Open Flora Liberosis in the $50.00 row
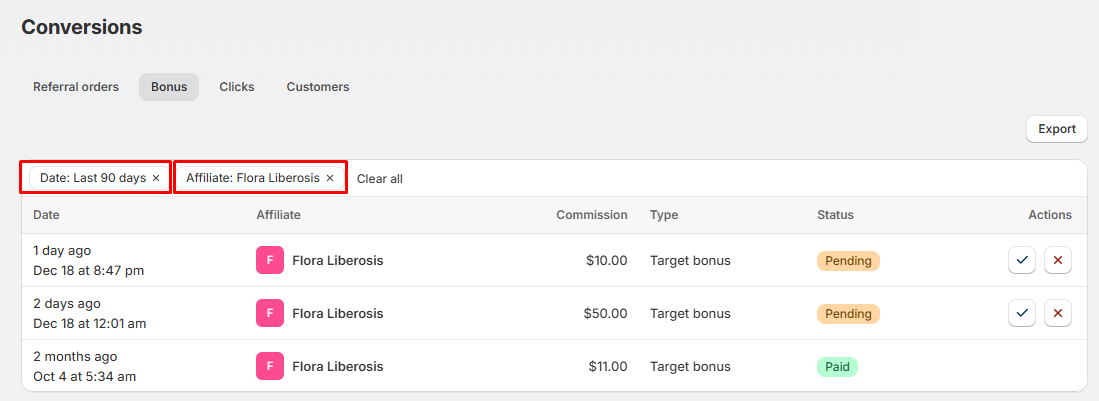This screenshot has width=1099, height=401. coord(337,314)
